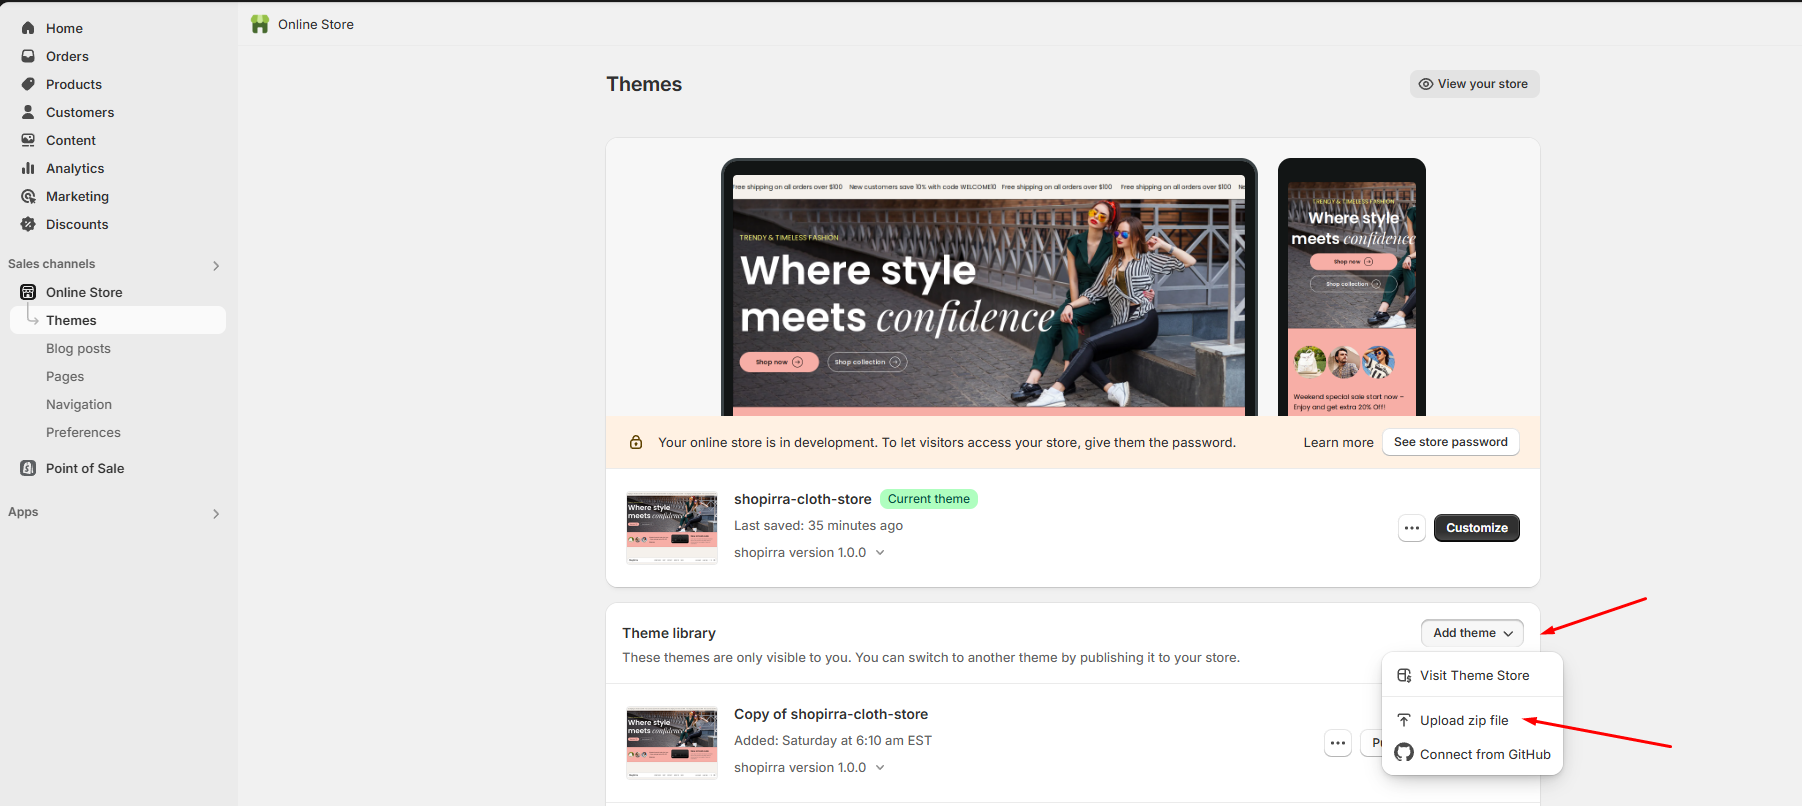Expand the Apps section chevron
Screen dimensions: 1802x806
[216, 513]
